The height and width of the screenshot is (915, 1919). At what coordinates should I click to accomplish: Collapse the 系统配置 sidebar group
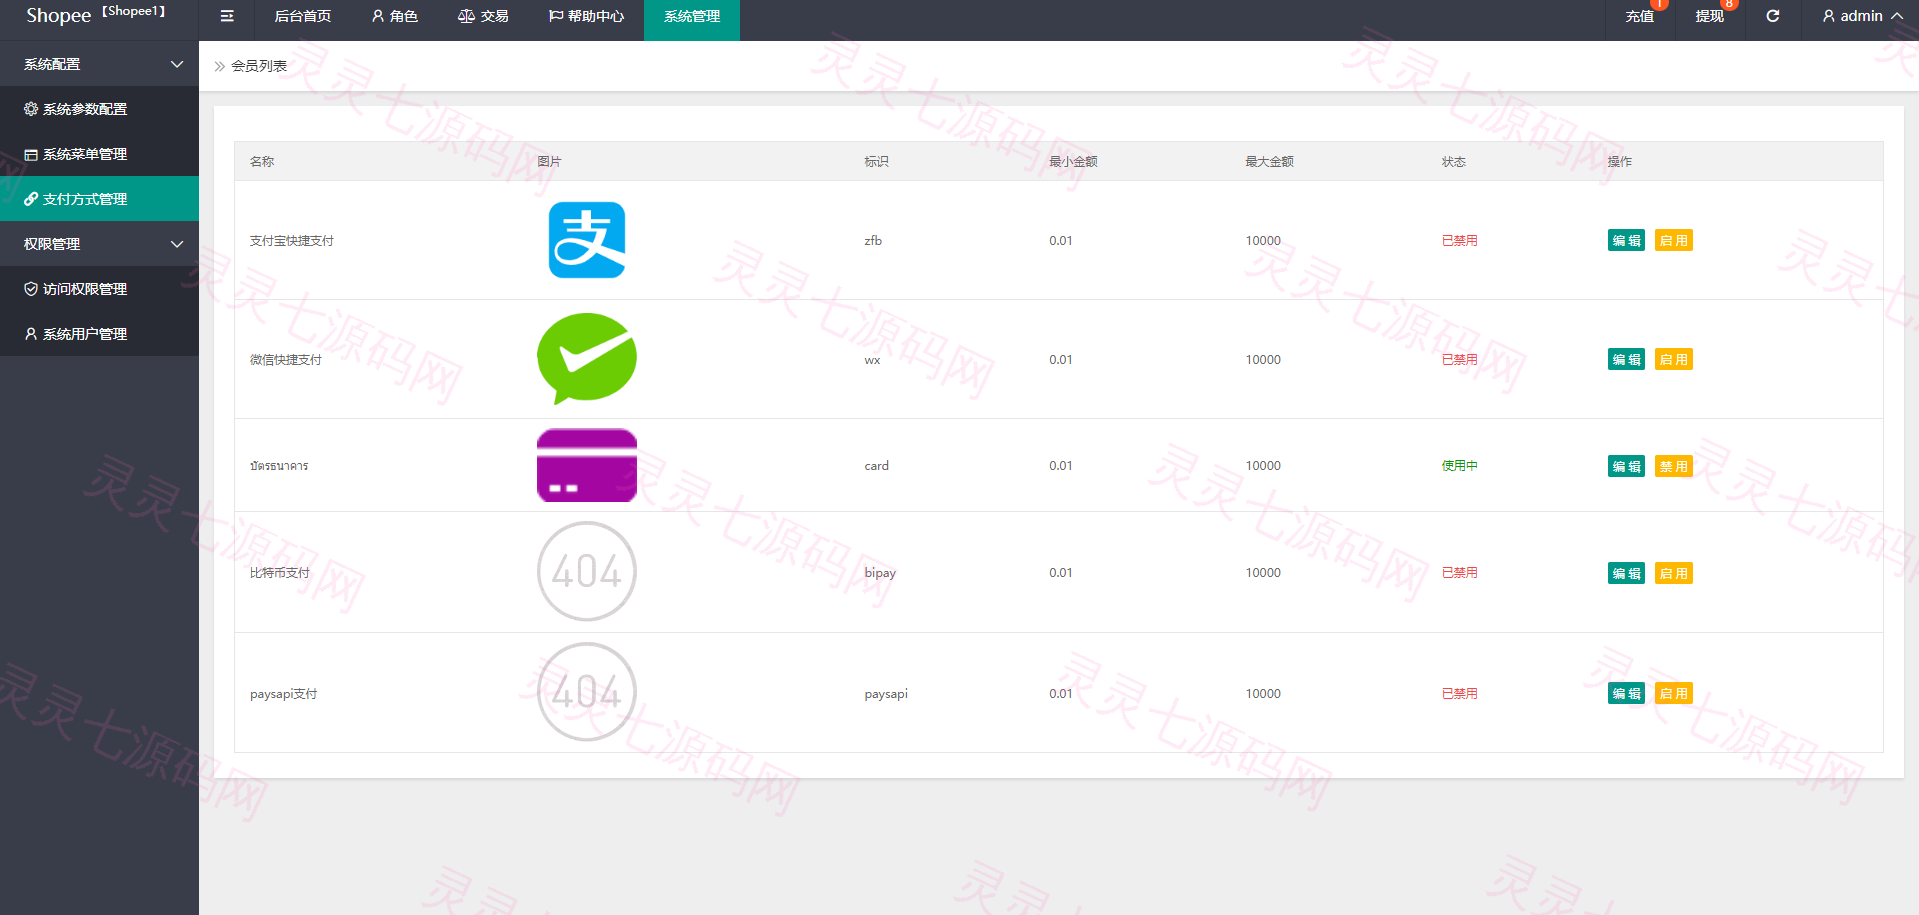(x=99, y=64)
